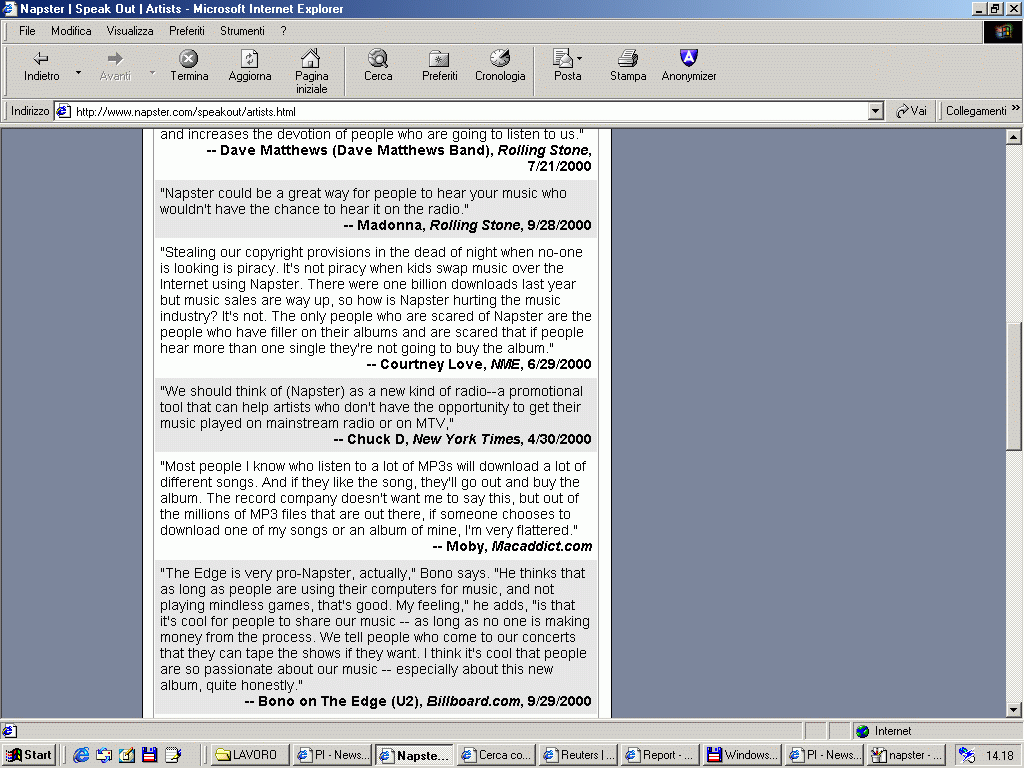
Task: Expand the Collegamenti links chevron
Action: point(1015,109)
